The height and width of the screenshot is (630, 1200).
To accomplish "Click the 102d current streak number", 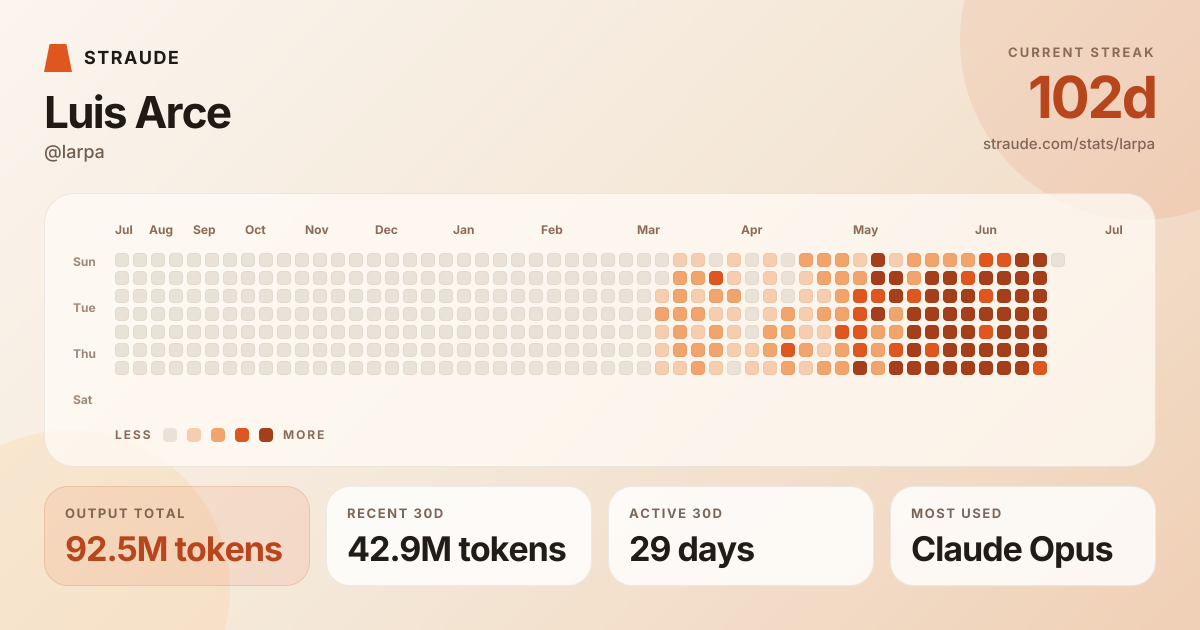I will pos(1092,98).
